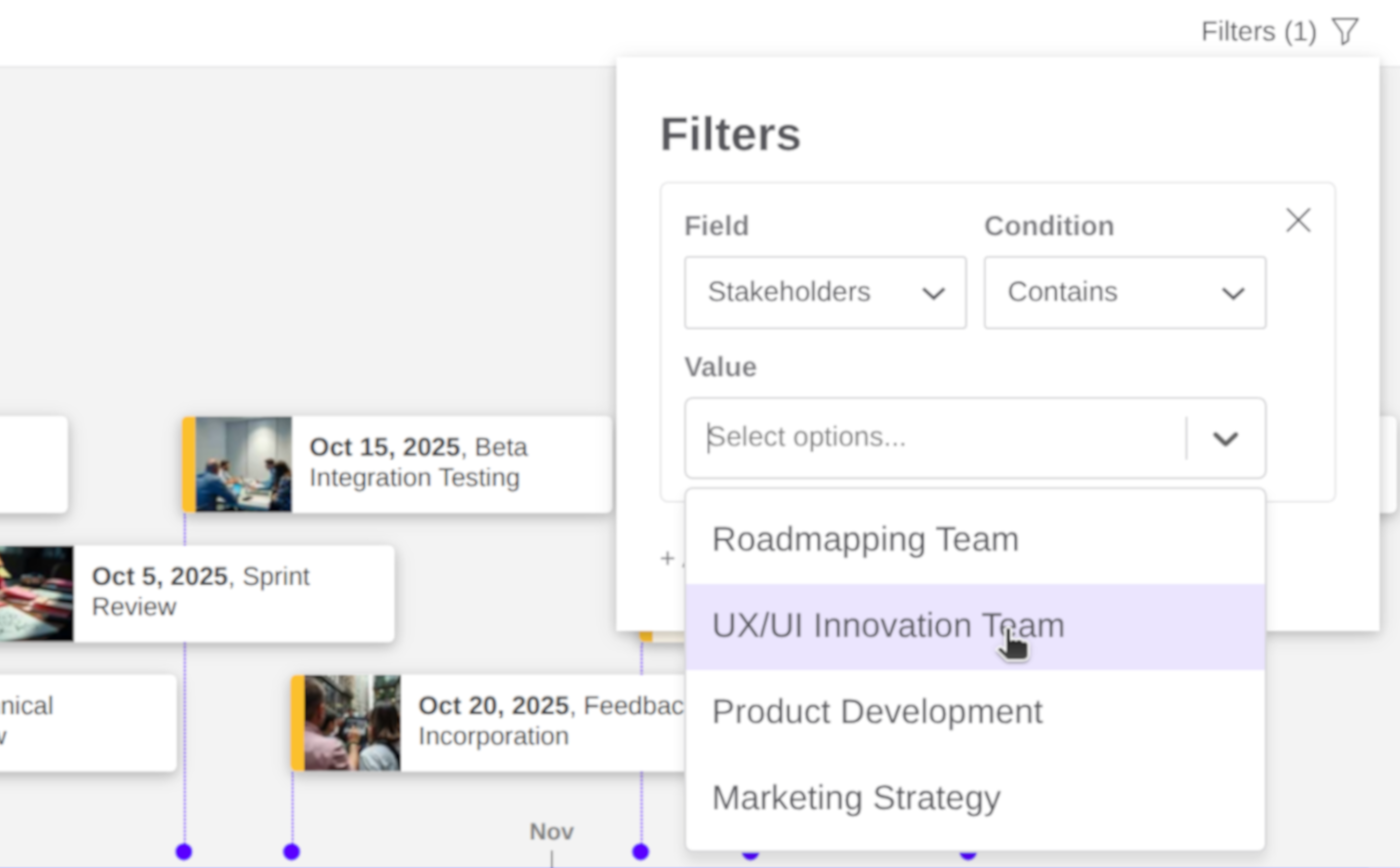Choose Marketing Strategy from the options
The width and height of the screenshot is (1400, 868).
click(x=856, y=798)
